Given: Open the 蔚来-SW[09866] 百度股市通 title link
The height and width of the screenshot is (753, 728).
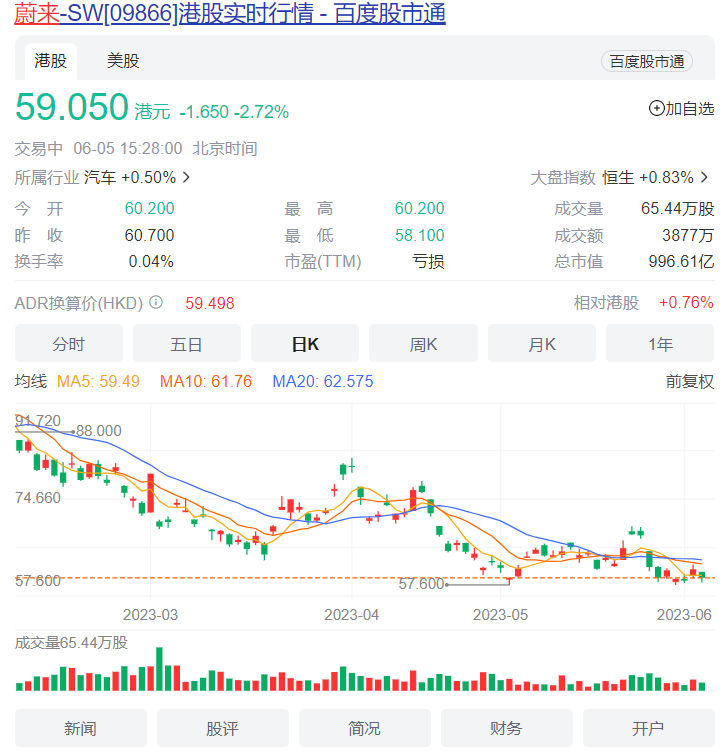Looking at the screenshot, I should pyautogui.click(x=230, y=13).
